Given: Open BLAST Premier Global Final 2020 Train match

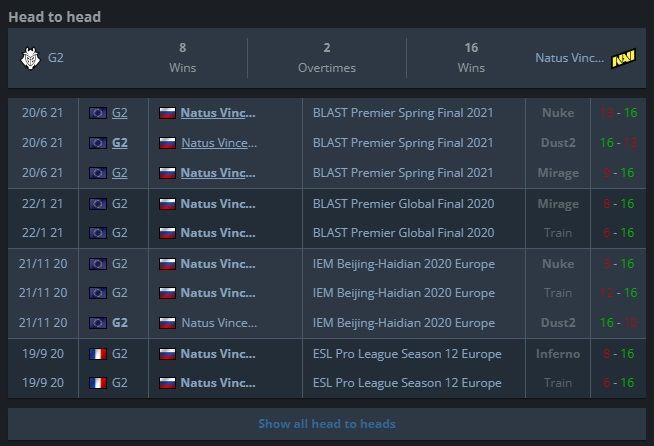Looking at the screenshot, I should (x=403, y=233).
